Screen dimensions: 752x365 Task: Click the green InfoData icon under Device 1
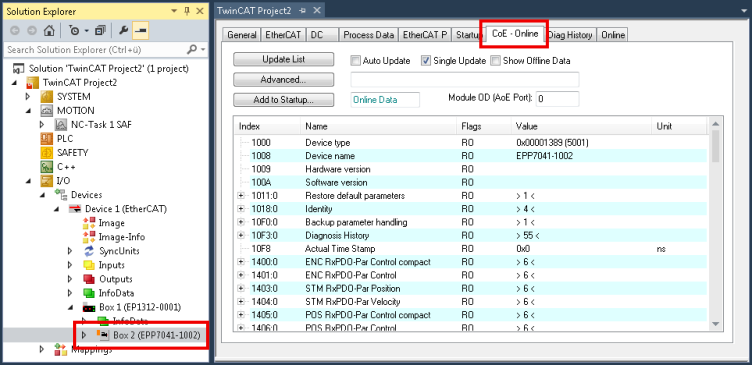[x=89, y=293]
